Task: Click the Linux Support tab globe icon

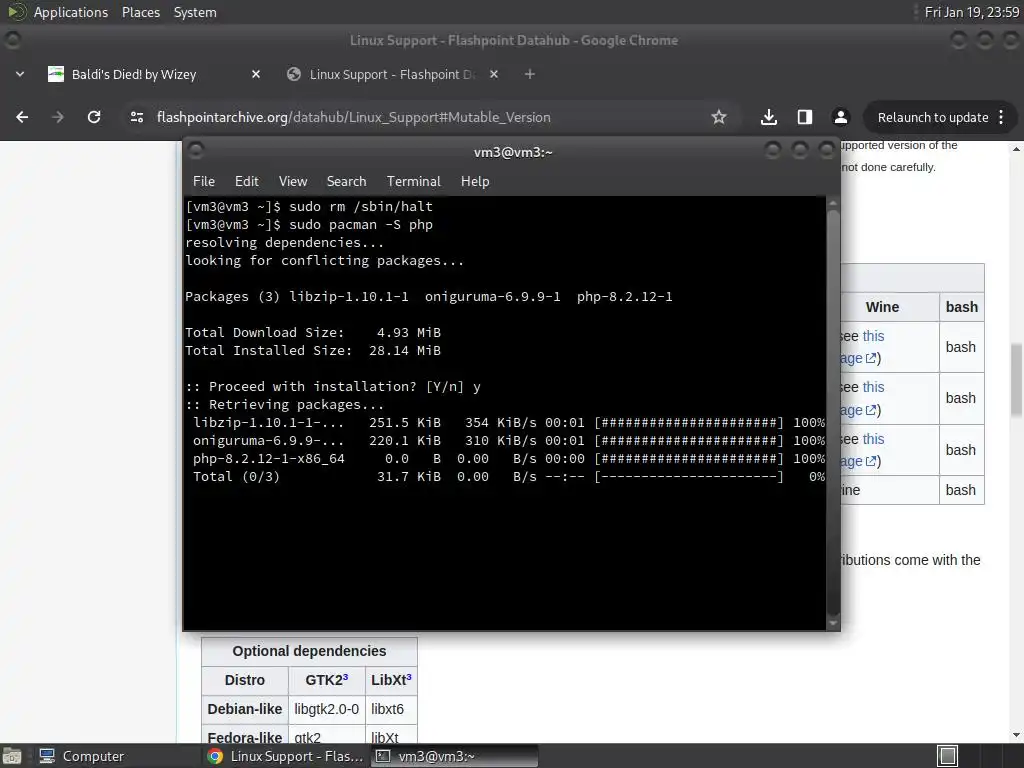Action: (x=294, y=74)
